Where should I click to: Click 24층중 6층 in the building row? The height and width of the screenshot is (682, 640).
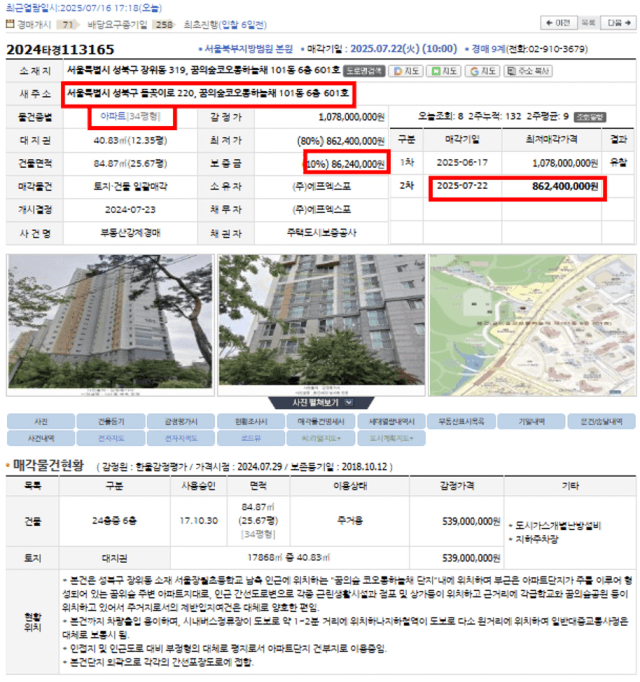click(114, 521)
